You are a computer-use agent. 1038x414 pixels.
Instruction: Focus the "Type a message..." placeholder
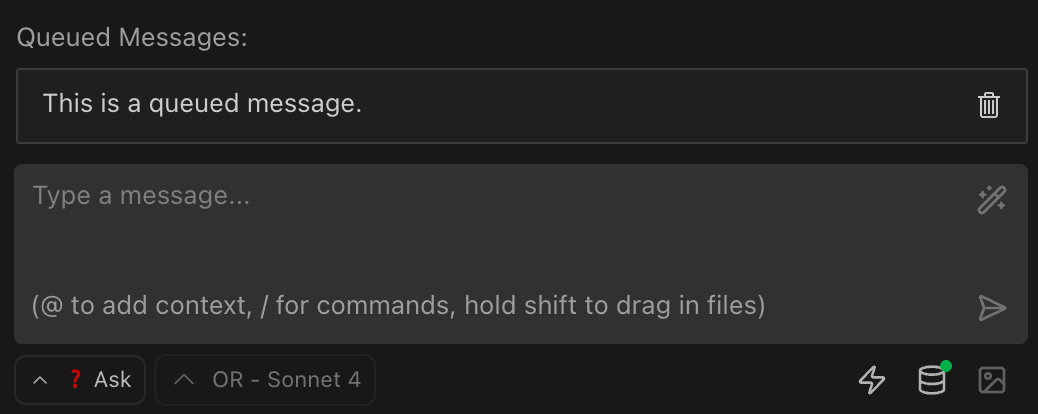pyautogui.click(x=141, y=196)
